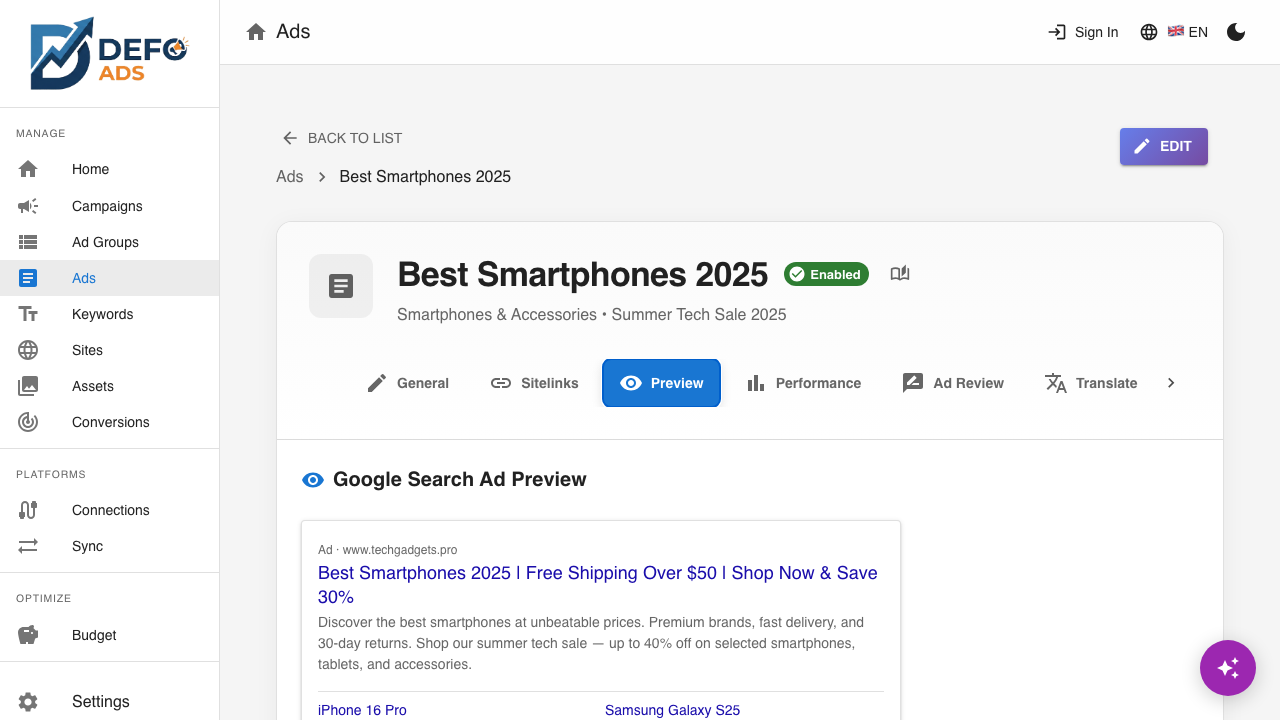The width and height of the screenshot is (1280, 720).
Task: Click the open-book icon beside Enabled
Action: coord(900,274)
